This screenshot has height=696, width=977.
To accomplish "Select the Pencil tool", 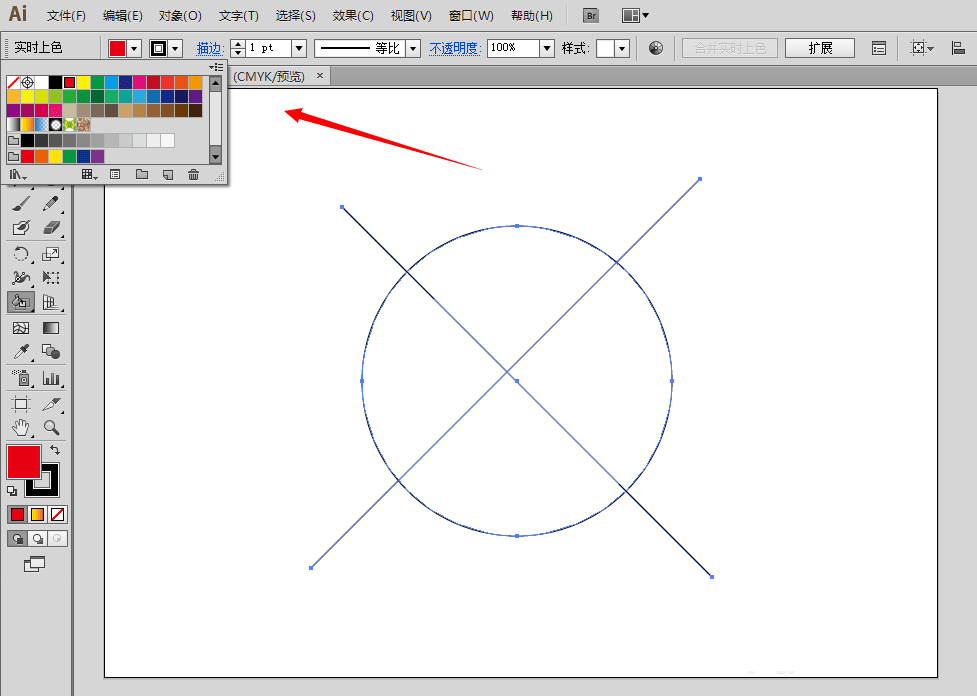I will point(51,204).
